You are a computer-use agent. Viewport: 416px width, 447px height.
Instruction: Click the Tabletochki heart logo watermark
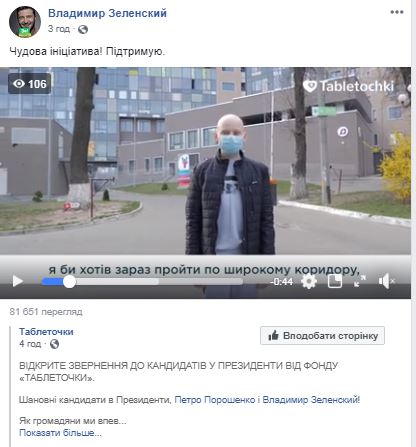tap(348, 86)
